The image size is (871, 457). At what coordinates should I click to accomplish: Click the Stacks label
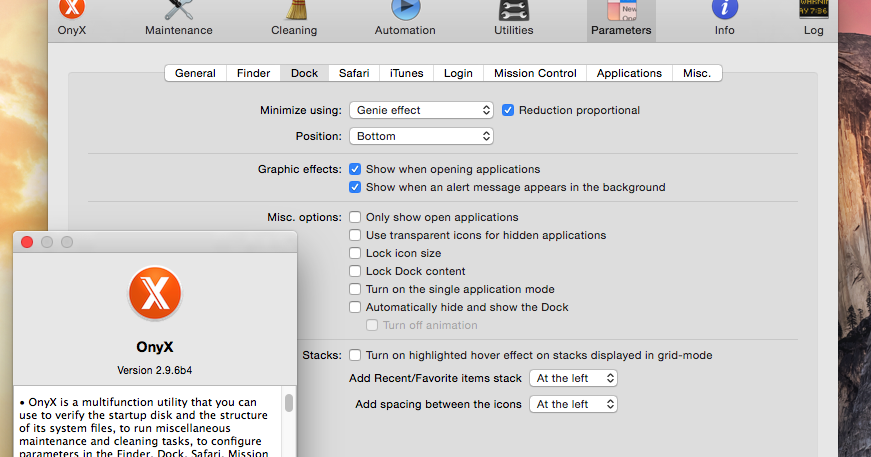(322, 355)
